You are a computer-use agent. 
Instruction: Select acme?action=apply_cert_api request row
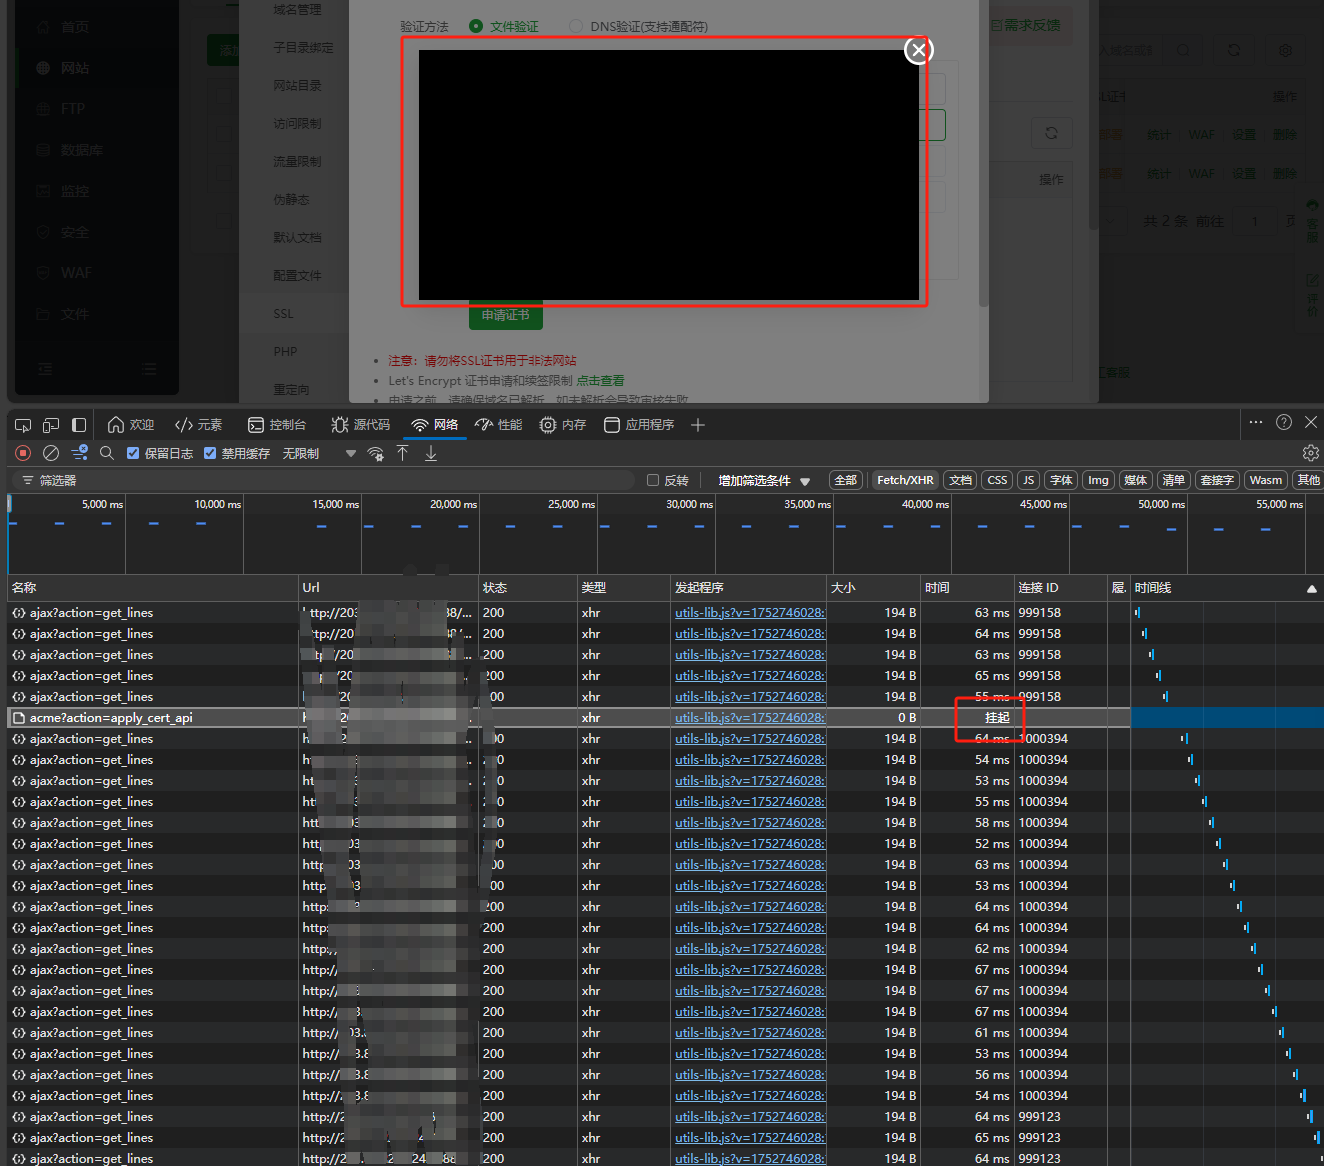pos(568,718)
